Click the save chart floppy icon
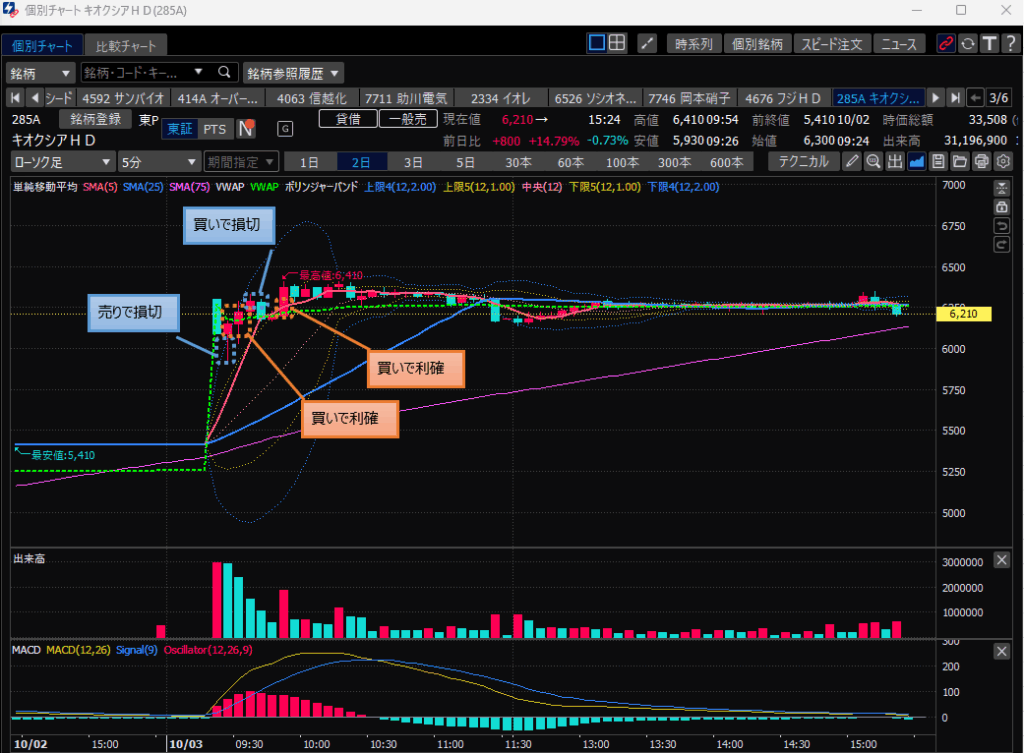The height and width of the screenshot is (753, 1024). point(938,161)
